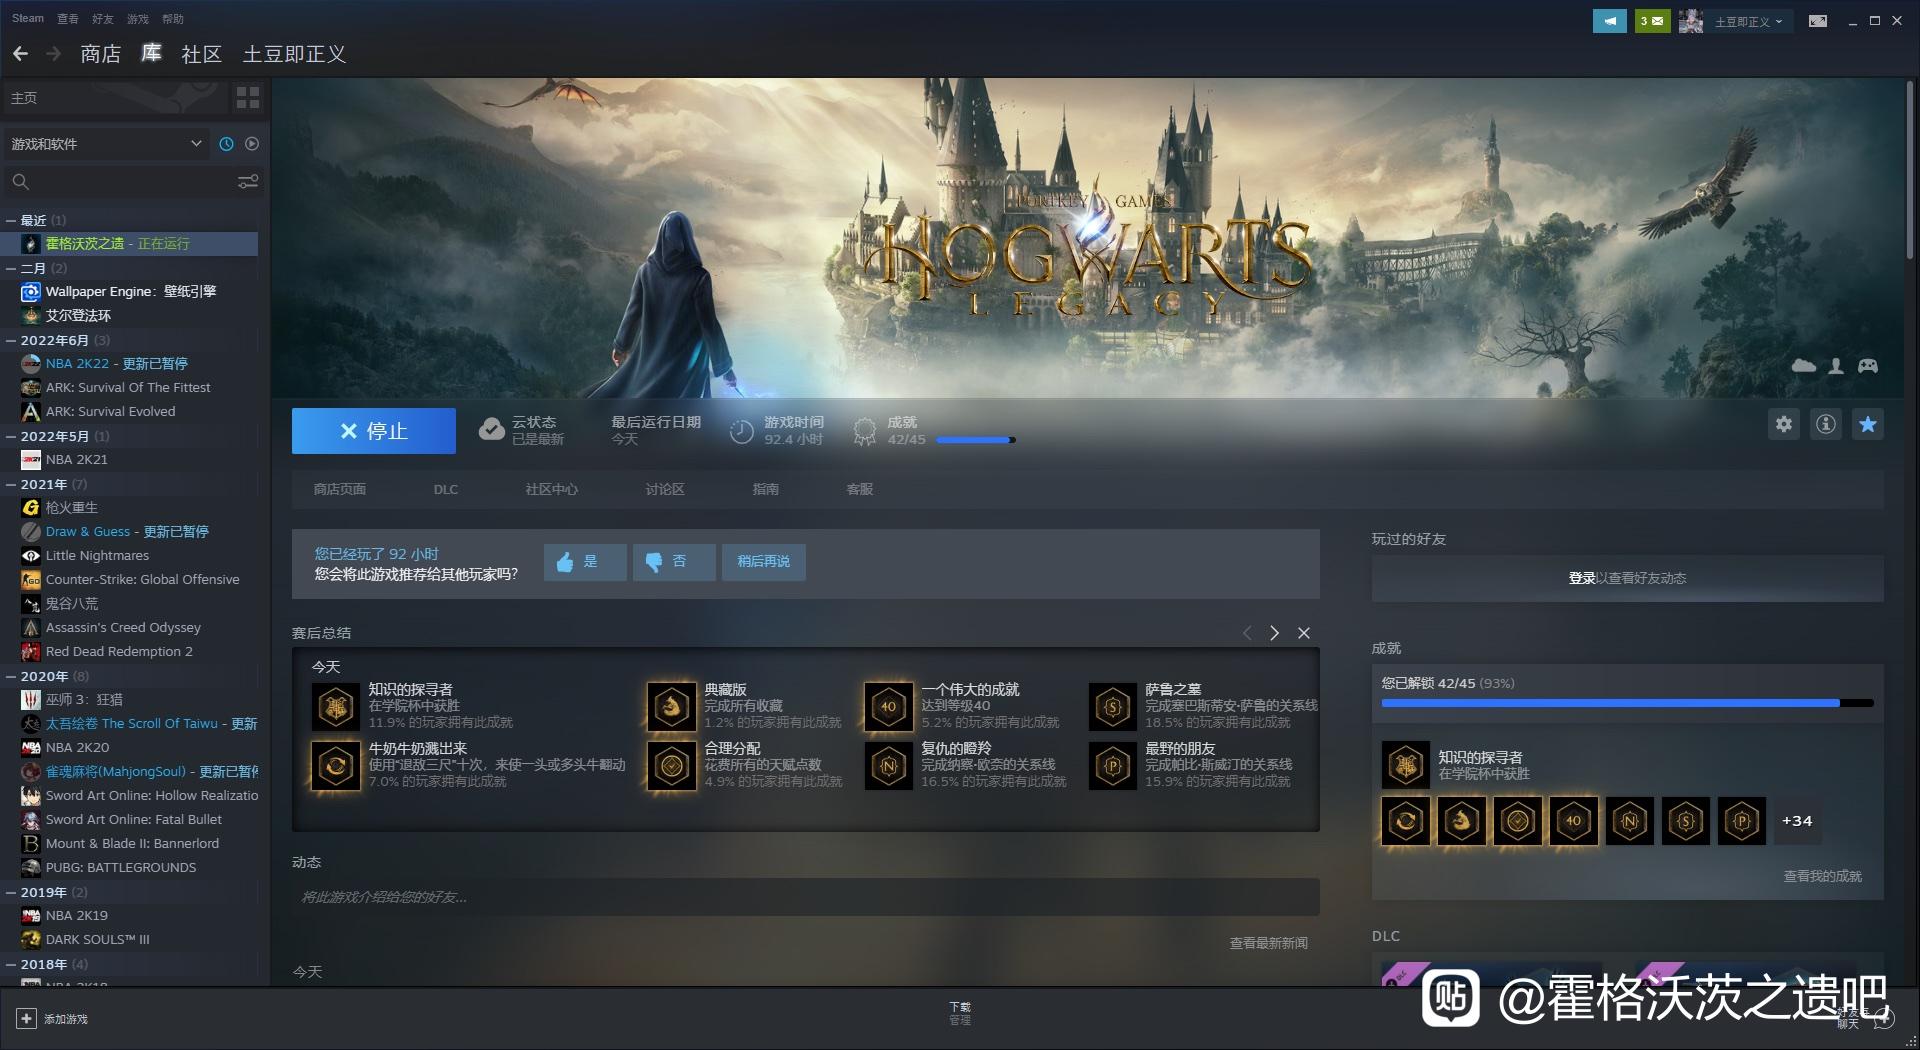Click the 萨鲁之墓 achievement icon
1920x1050 pixels.
[x=1113, y=707]
